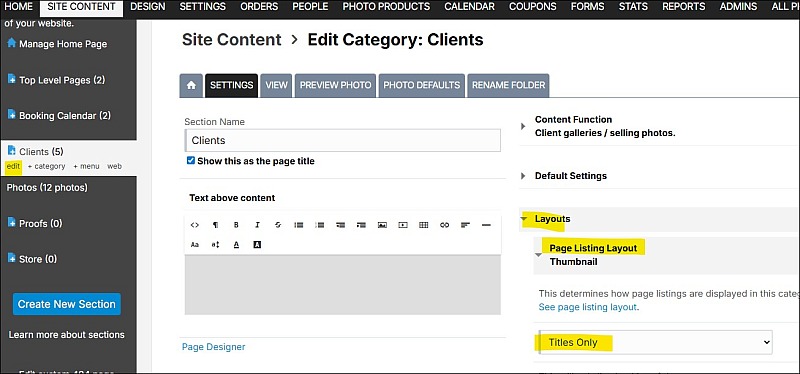Screen dimensions: 800x374
Task: Open HTML source code view icon
Action: 194,225
